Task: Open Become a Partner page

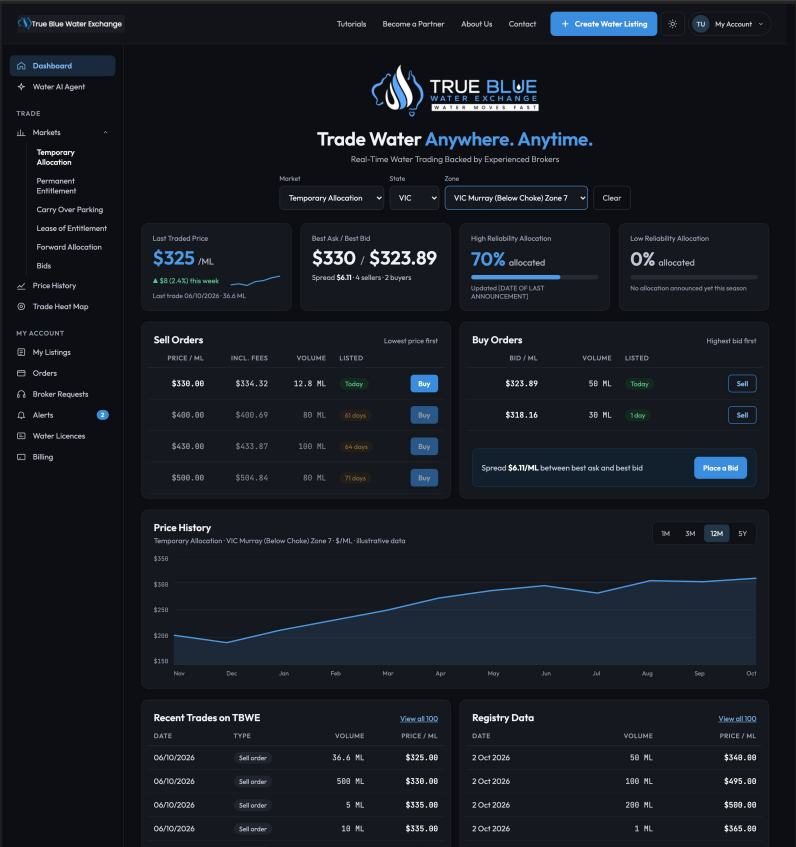Action: coord(413,24)
